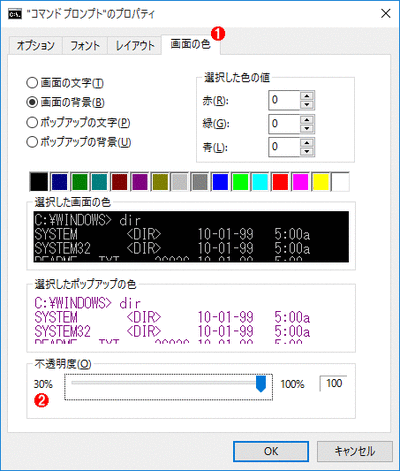
Task: Increase the 赤(R) value with up arrow
Action: click(x=307, y=96)
